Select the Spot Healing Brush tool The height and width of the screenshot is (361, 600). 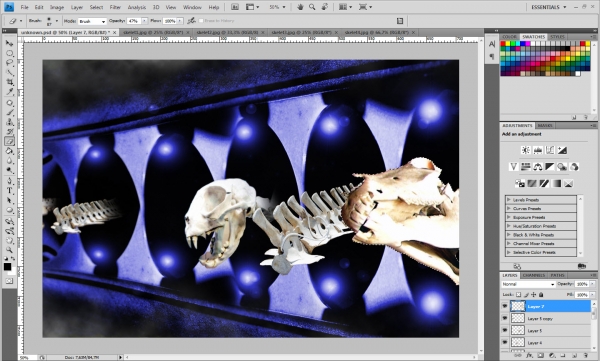tap(9, 103)
